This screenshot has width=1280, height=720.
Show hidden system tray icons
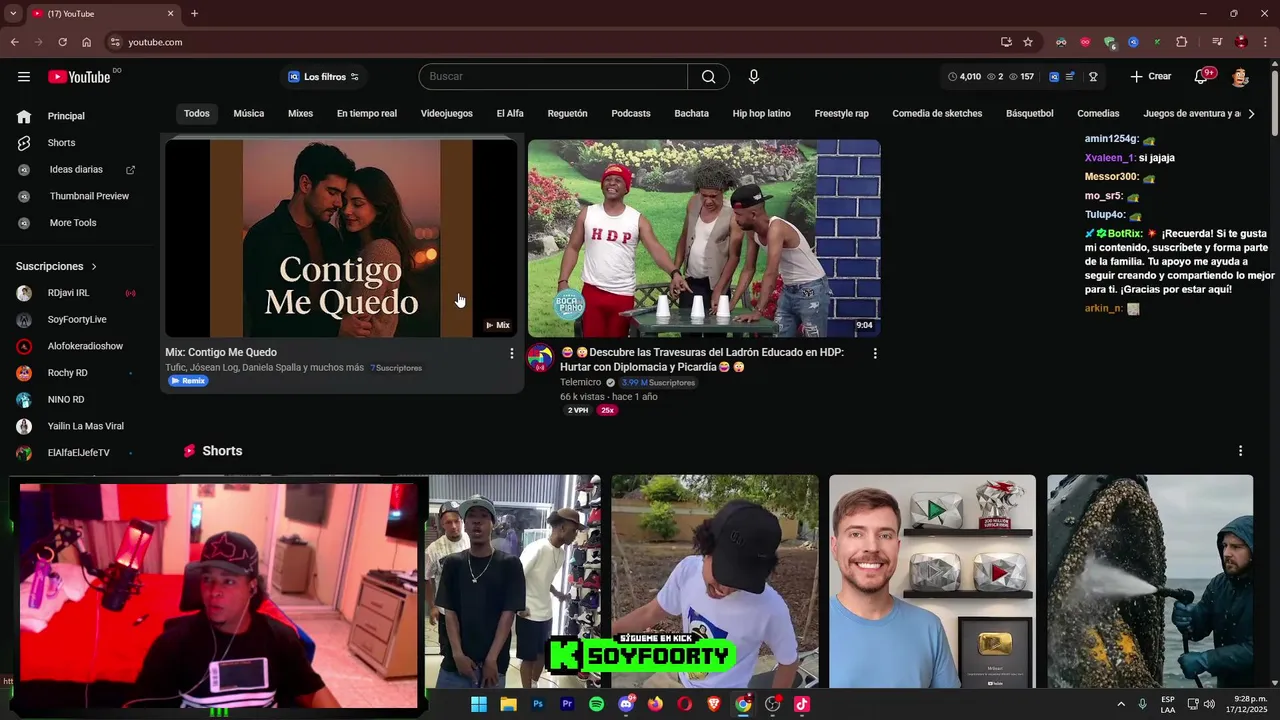(1120, 704)
